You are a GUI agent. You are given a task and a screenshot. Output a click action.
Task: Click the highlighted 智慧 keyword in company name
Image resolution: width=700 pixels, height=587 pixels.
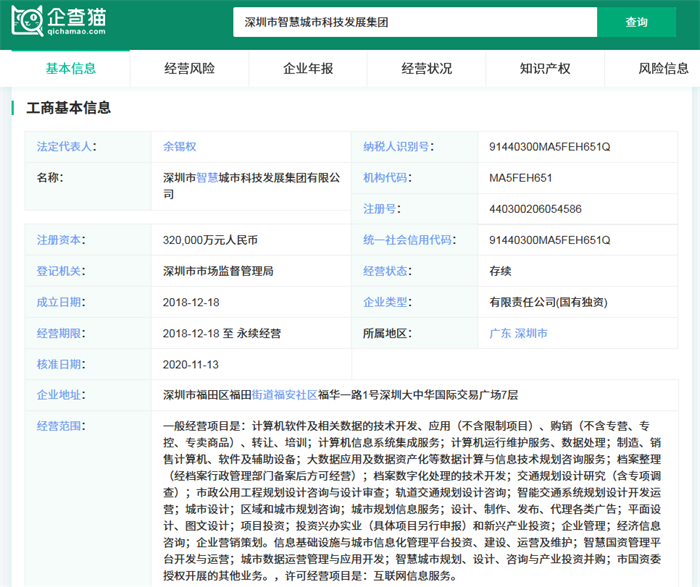(x=207, y=178)
